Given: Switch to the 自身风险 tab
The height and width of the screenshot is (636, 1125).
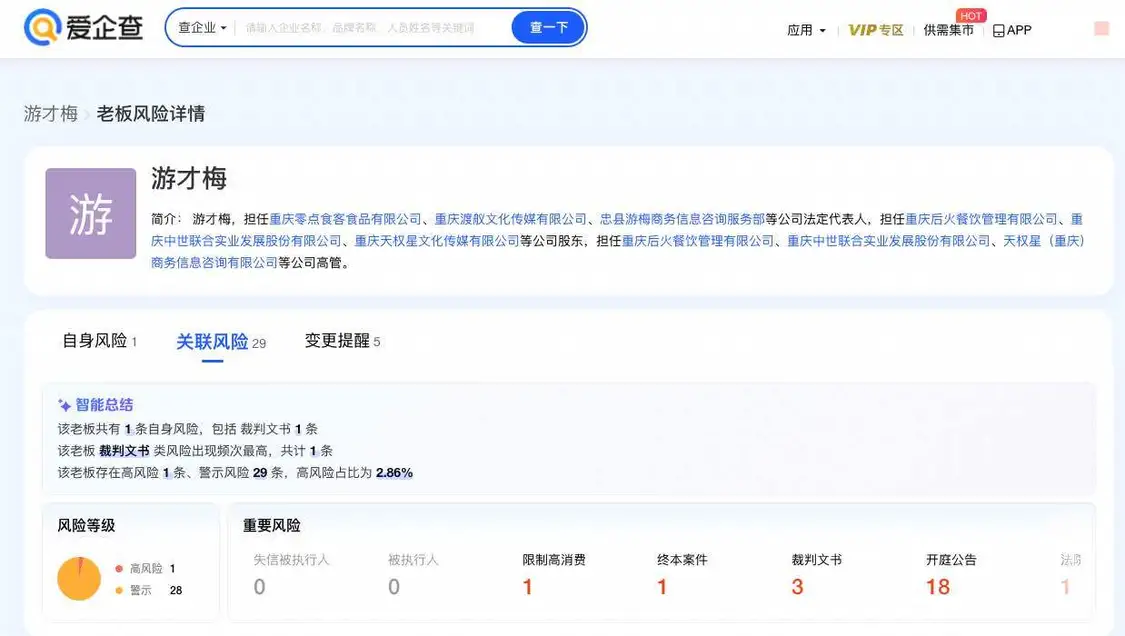Looking at the screenshot, I should point(99,341).
